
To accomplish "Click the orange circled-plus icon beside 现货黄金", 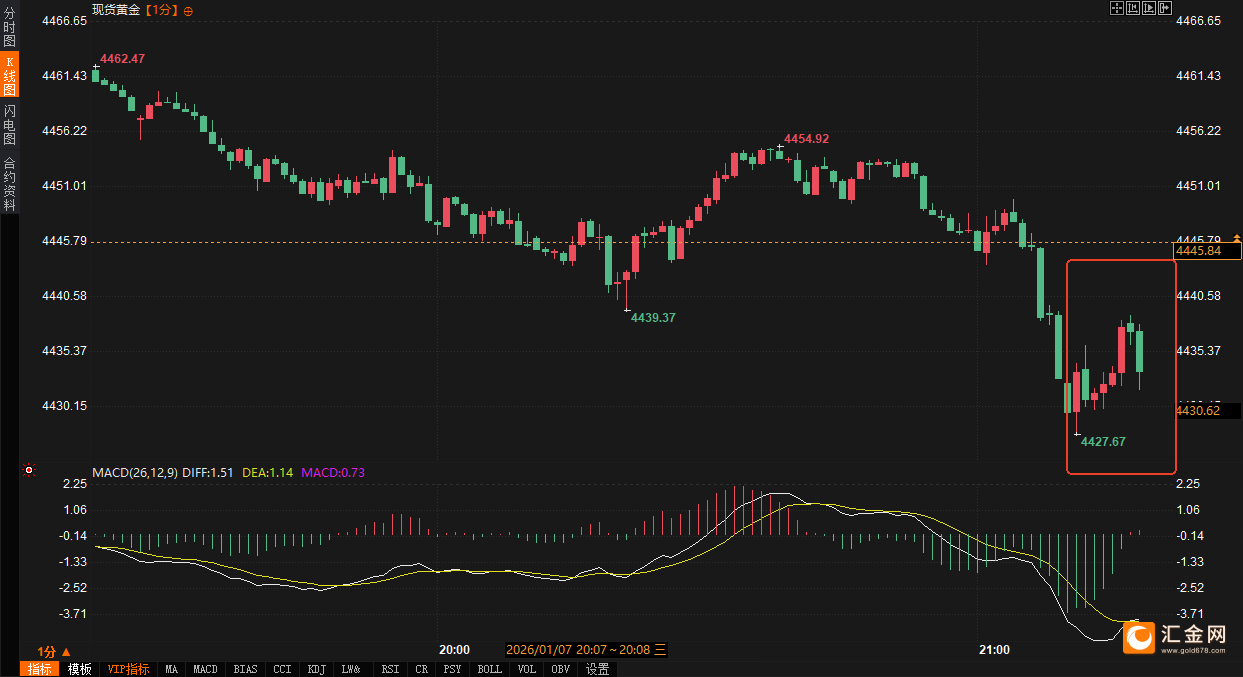I will point(189,10).
